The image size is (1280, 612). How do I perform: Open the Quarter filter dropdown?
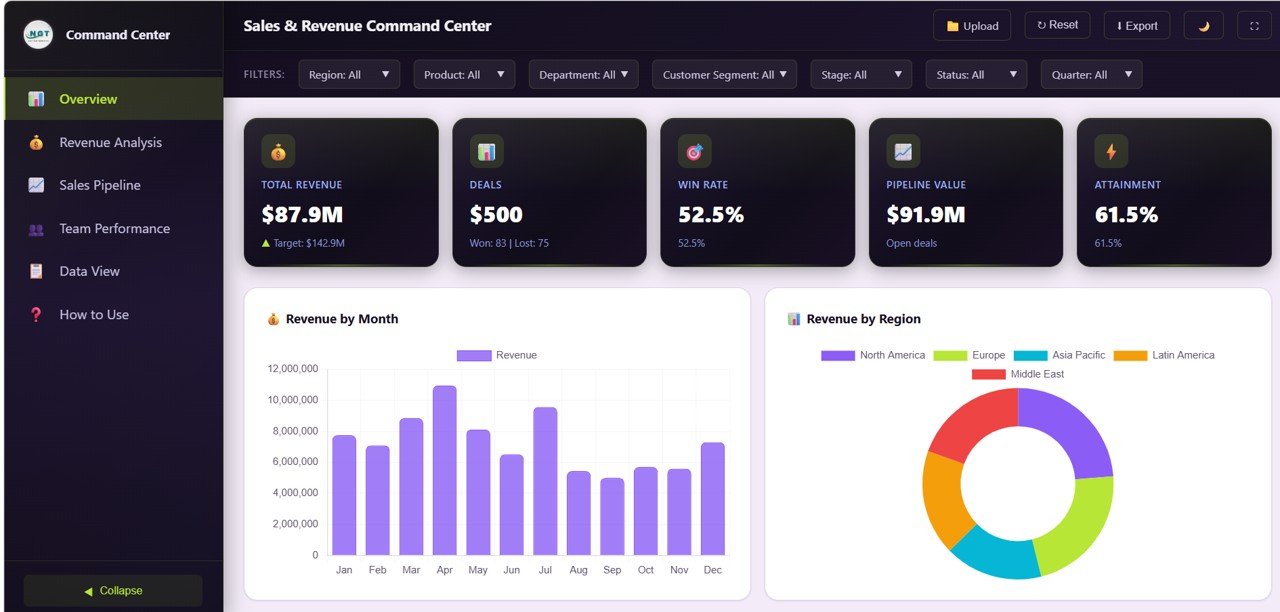[x=1091, y=74]
